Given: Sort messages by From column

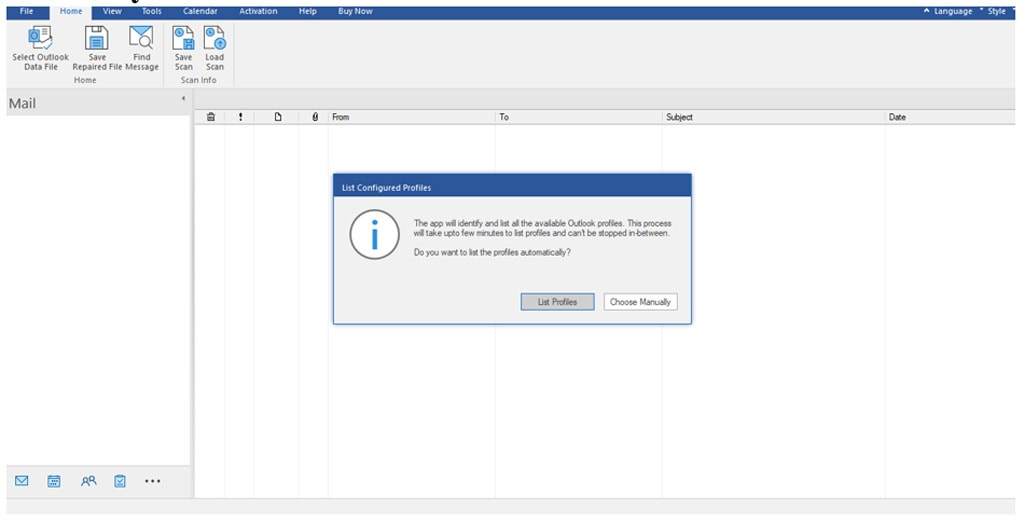Looking at the screenshot, I should coord(411,117).
